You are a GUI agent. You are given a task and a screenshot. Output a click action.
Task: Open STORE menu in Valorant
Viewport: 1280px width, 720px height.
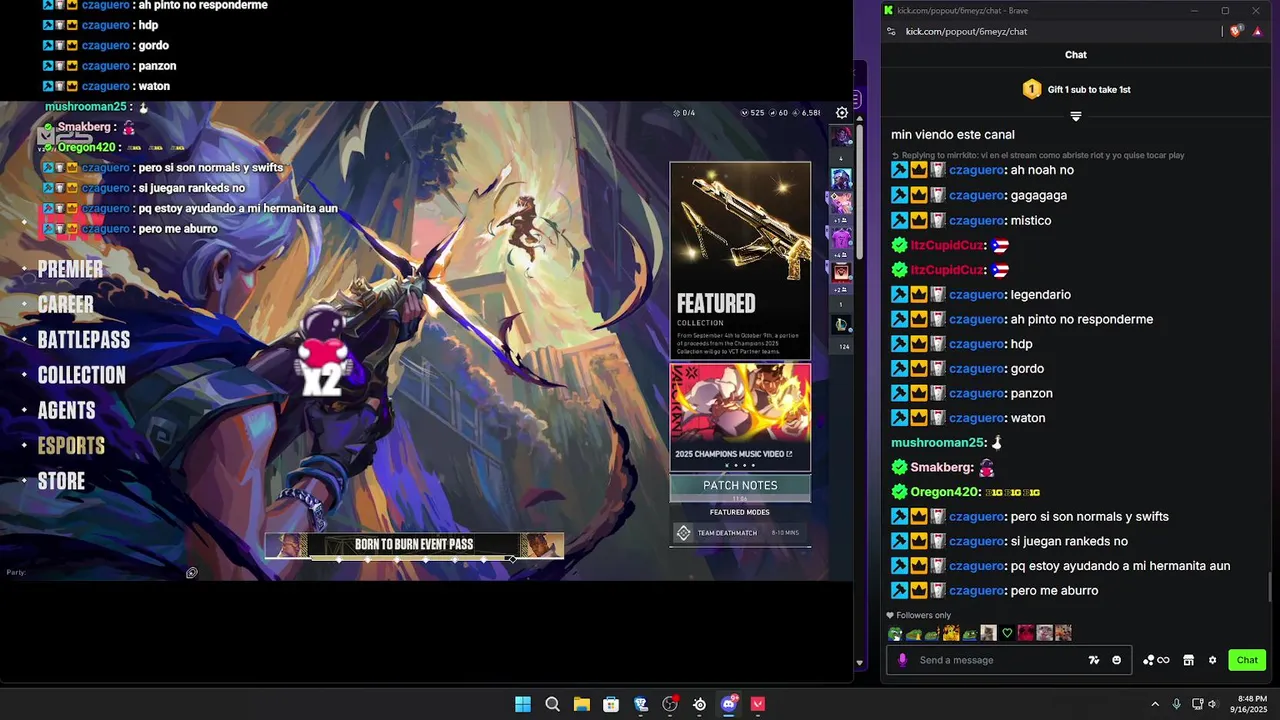pyautogui.click(x=61, y=481)
